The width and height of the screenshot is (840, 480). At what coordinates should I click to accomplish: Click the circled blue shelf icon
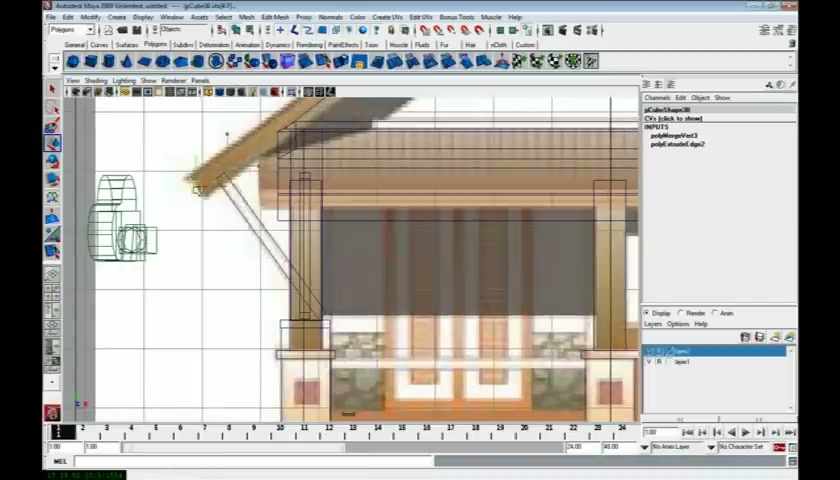click(216, 61)
